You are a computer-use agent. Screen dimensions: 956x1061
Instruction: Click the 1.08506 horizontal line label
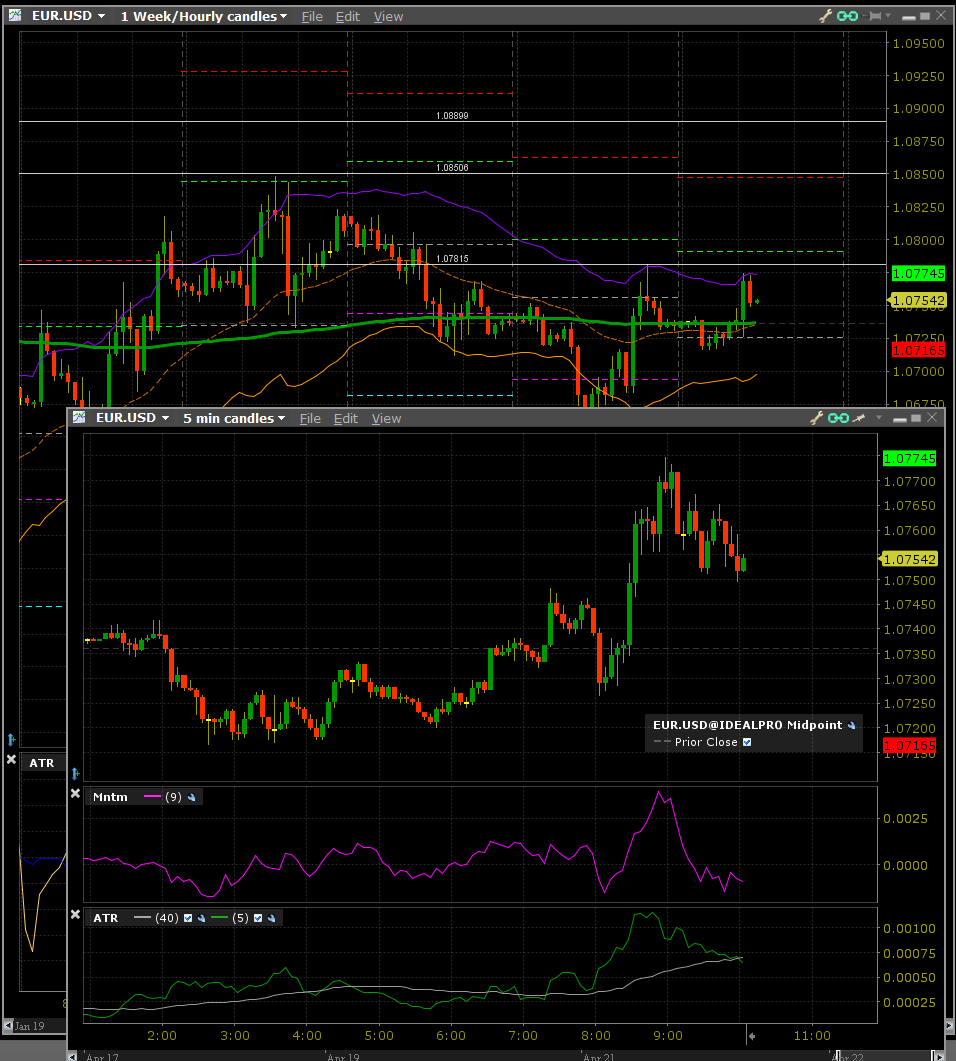point(452,167)
